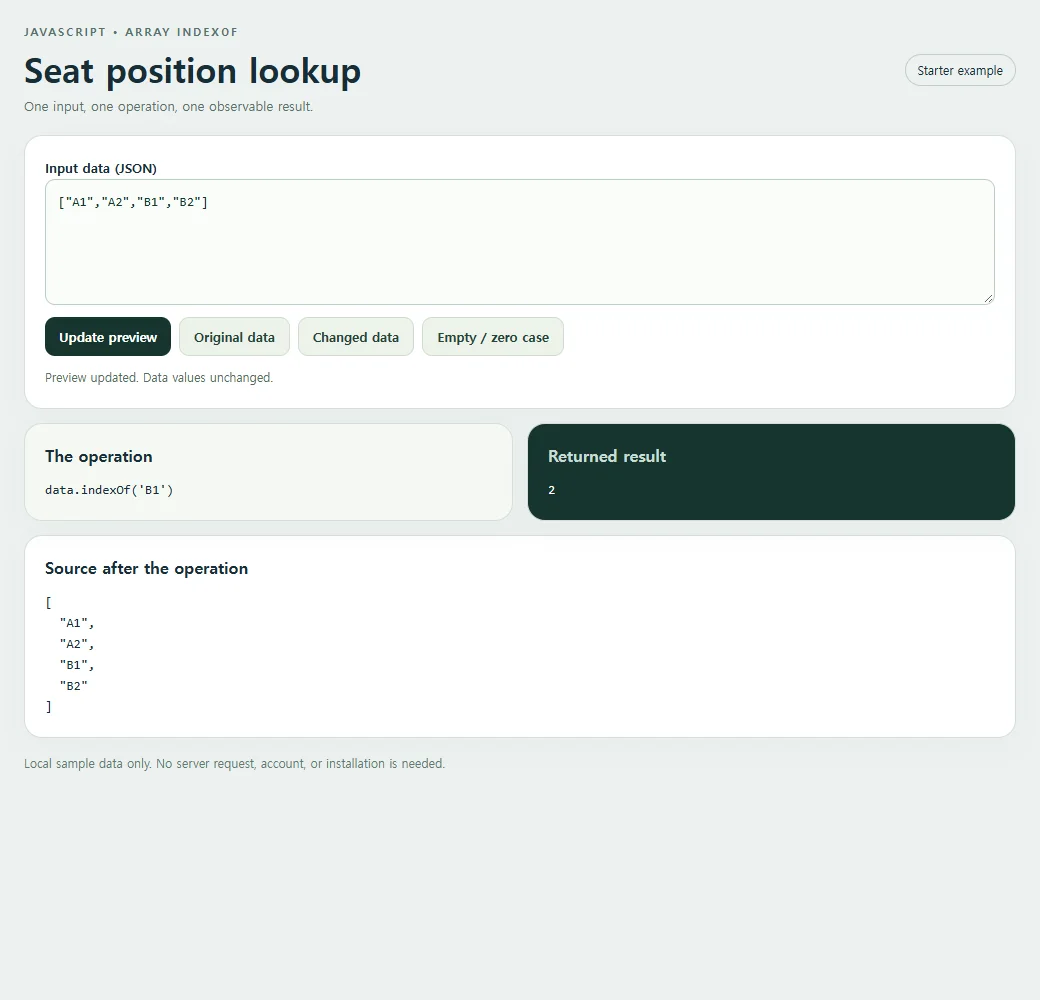
Task: Click the Returned result panel heading
Action: coord(607,456)
